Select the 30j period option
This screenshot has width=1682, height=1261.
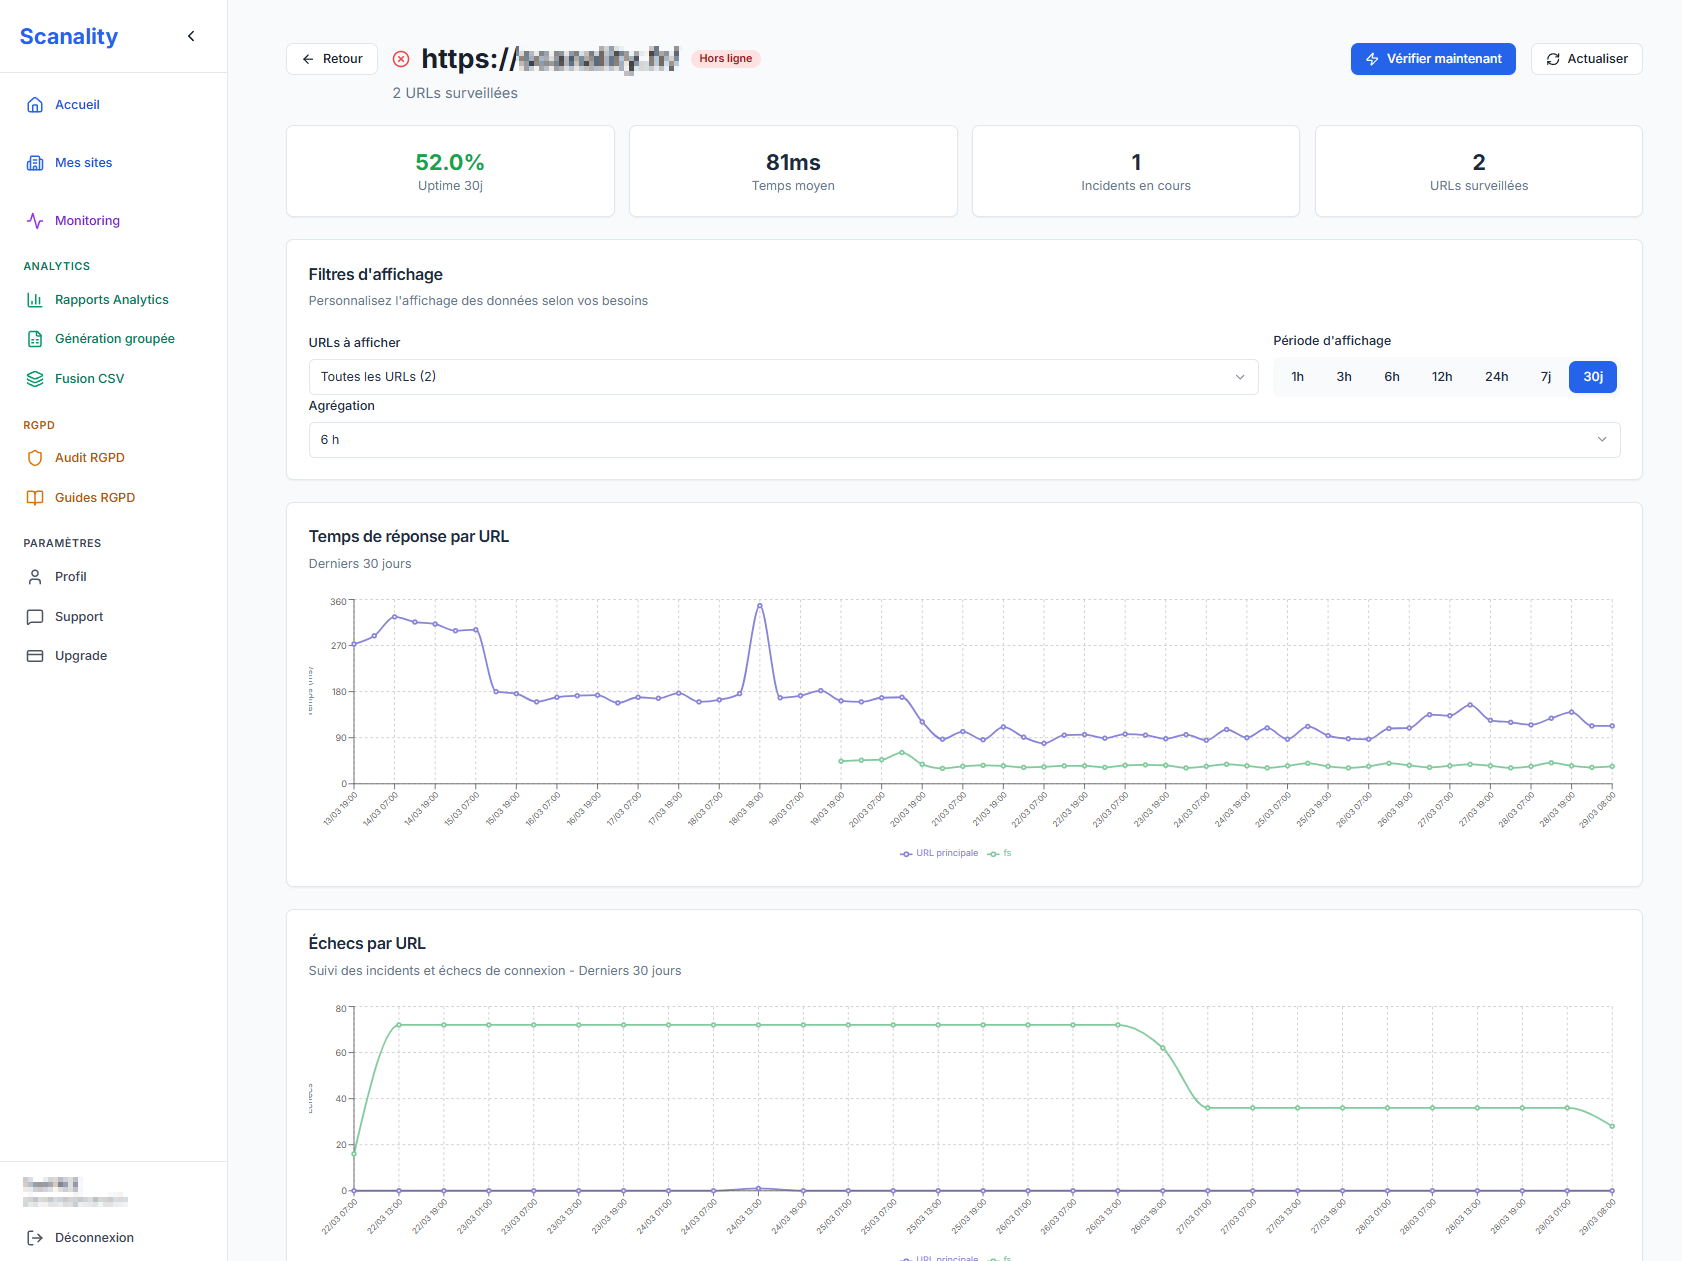coord(1592,377)
